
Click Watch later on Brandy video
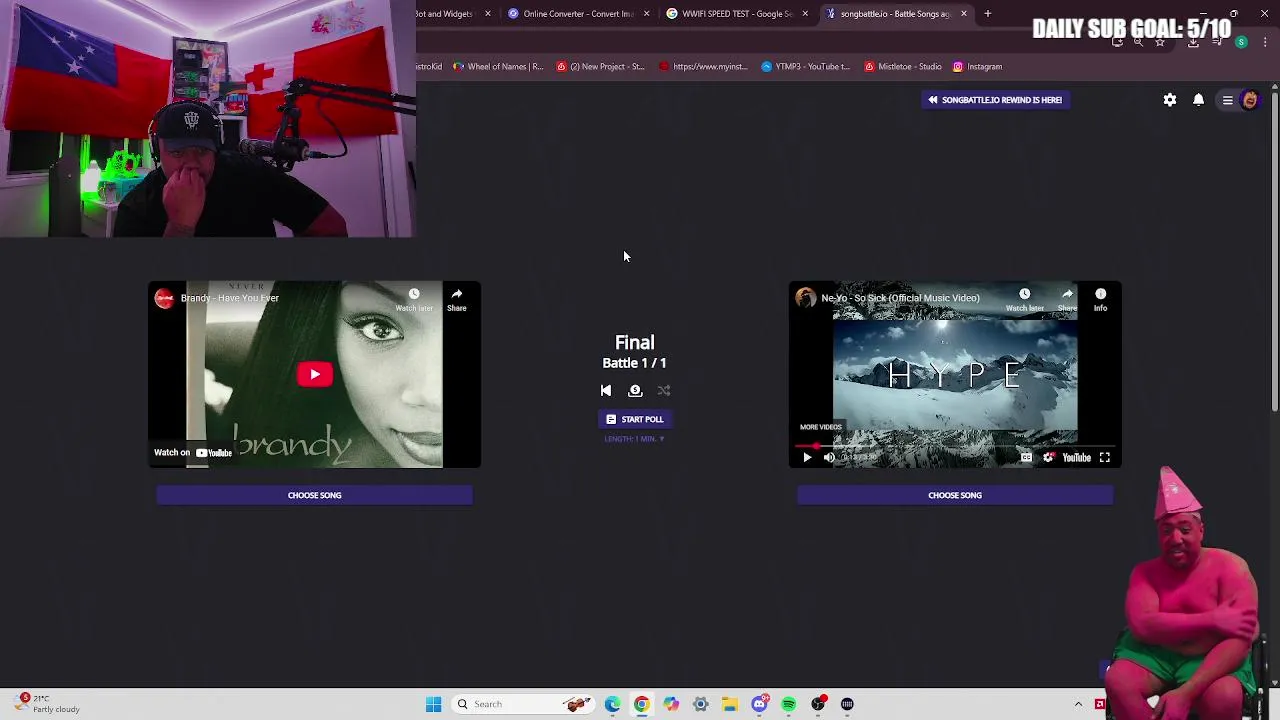(414, 299)
